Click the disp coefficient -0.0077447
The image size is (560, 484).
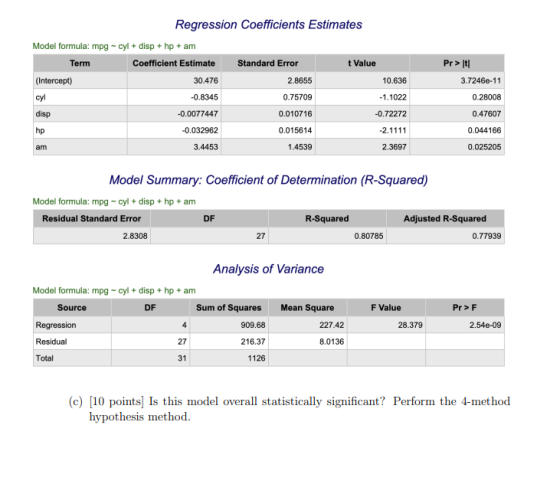198,114
